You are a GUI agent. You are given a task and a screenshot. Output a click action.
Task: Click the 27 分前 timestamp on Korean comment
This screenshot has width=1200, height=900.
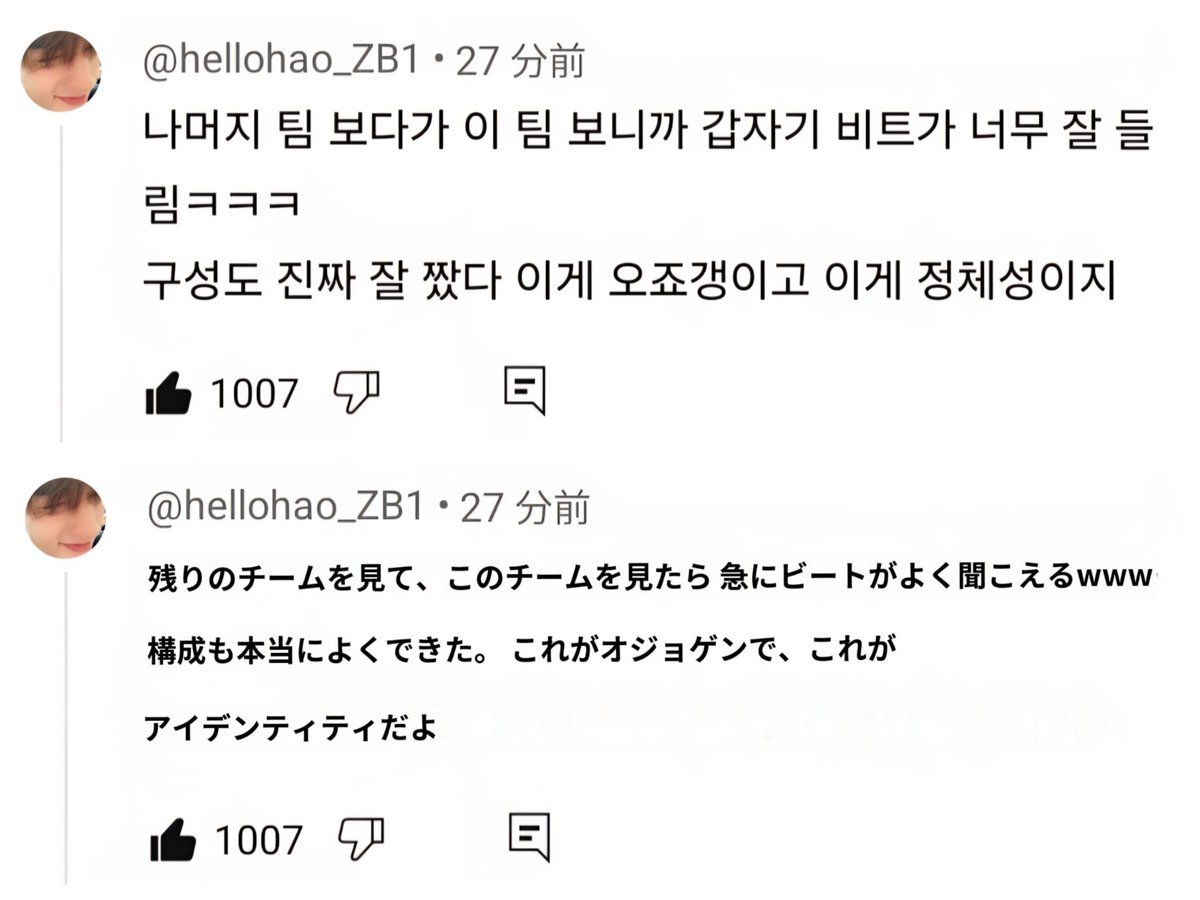(520, 63)
